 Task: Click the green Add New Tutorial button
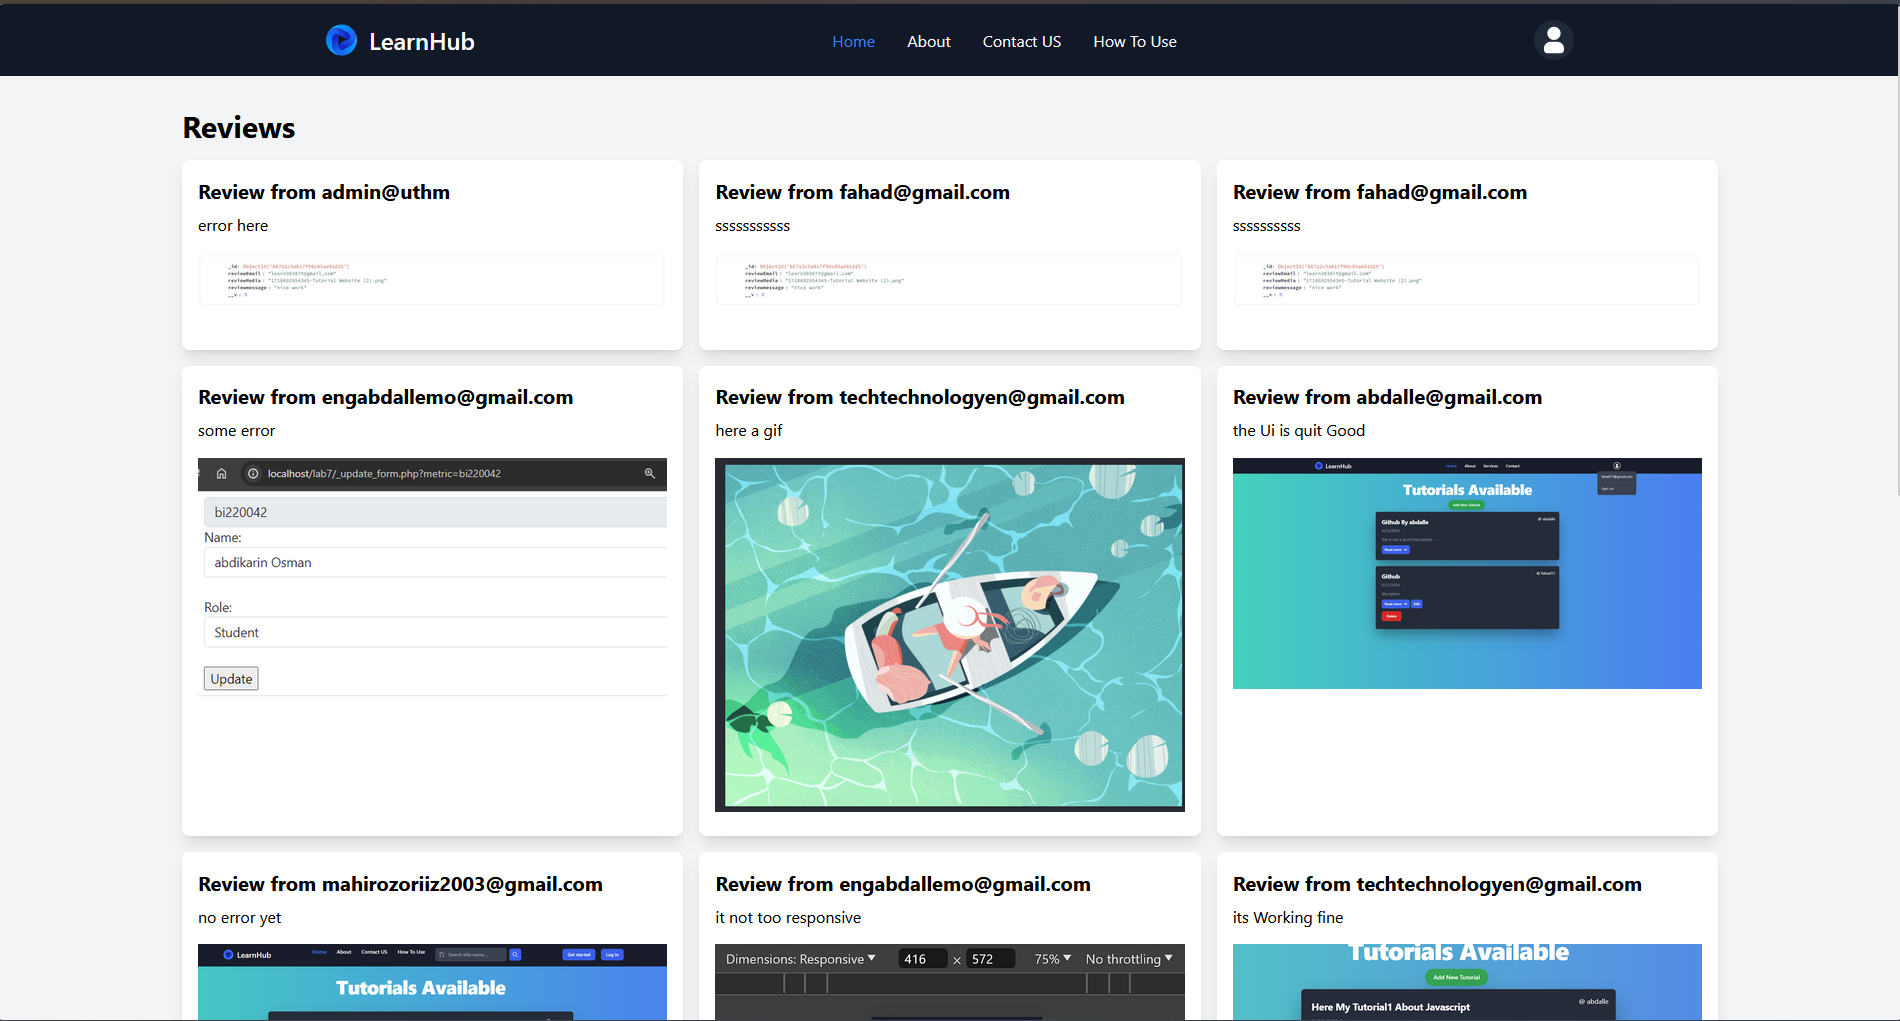[1456, 977]
